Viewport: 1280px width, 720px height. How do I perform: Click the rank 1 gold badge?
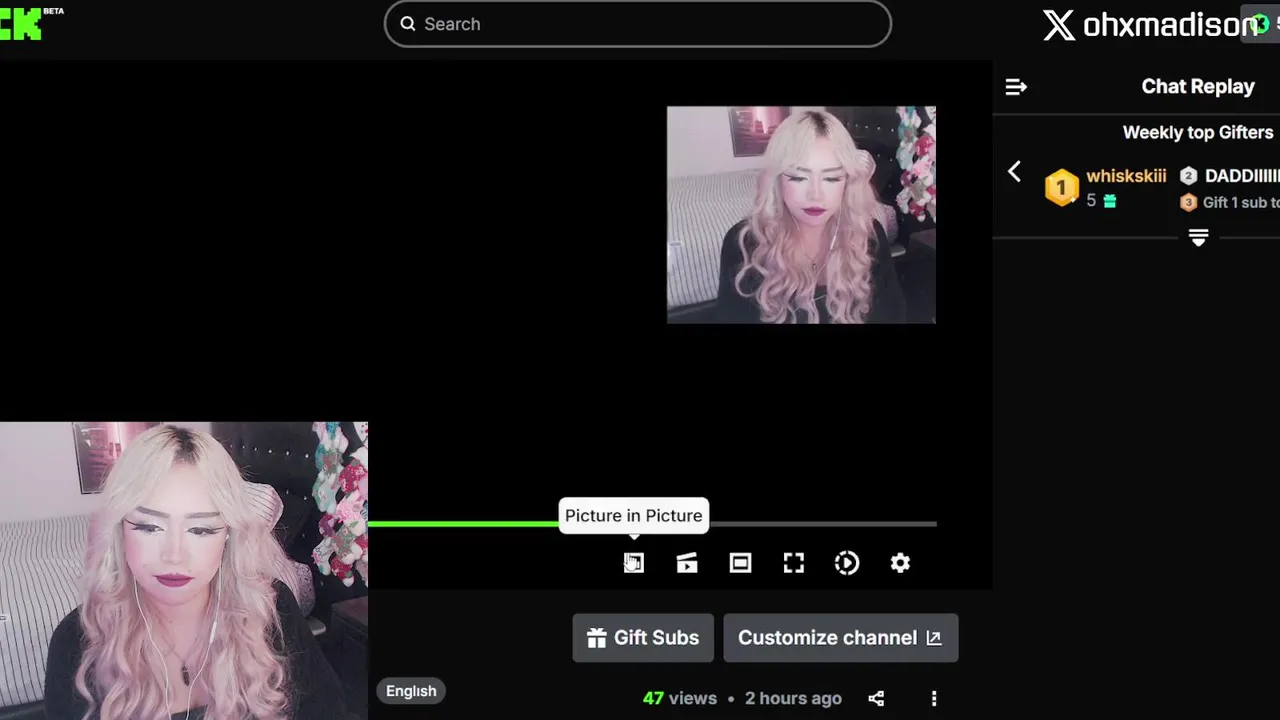[x=1061, y=187]
